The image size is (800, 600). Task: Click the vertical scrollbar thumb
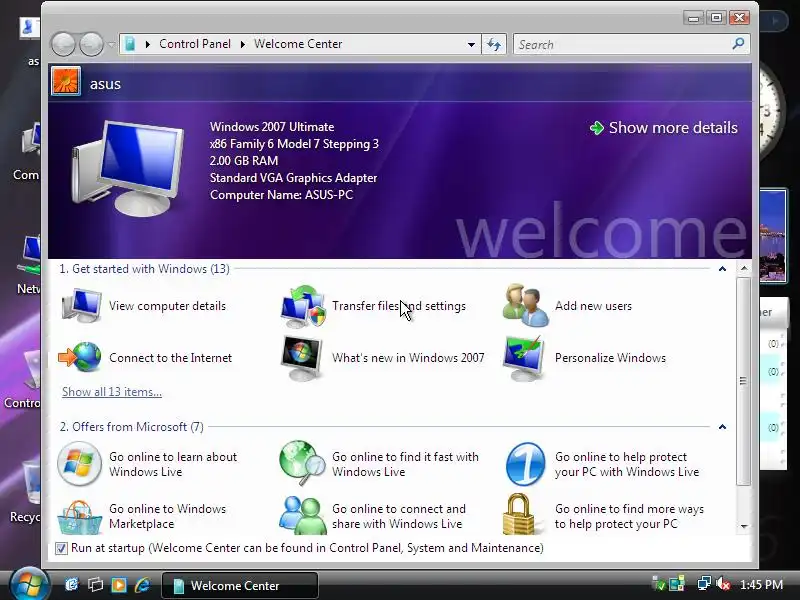click(x=744, y=381)
